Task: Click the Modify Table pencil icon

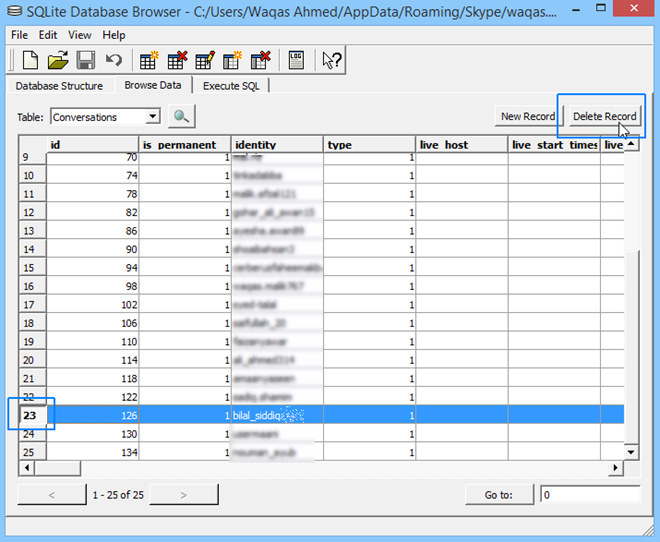Action: 205,60
